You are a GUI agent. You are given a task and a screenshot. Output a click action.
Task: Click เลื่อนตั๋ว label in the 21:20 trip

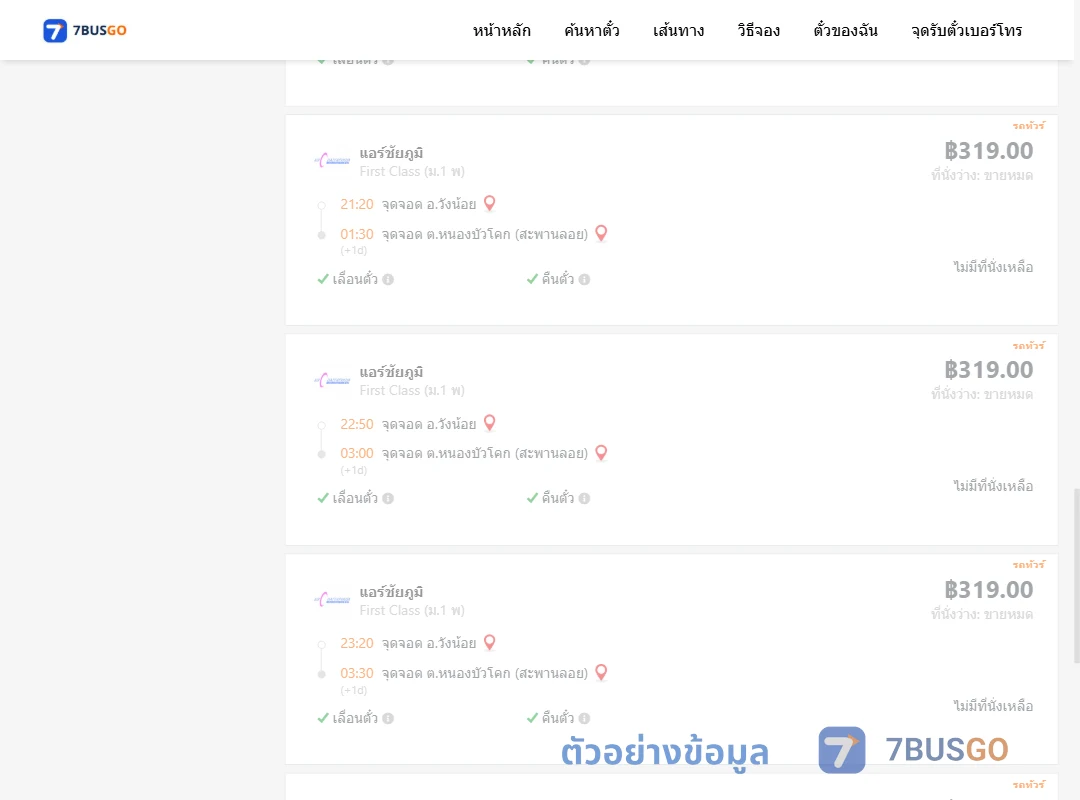click(x=355, y=278)
